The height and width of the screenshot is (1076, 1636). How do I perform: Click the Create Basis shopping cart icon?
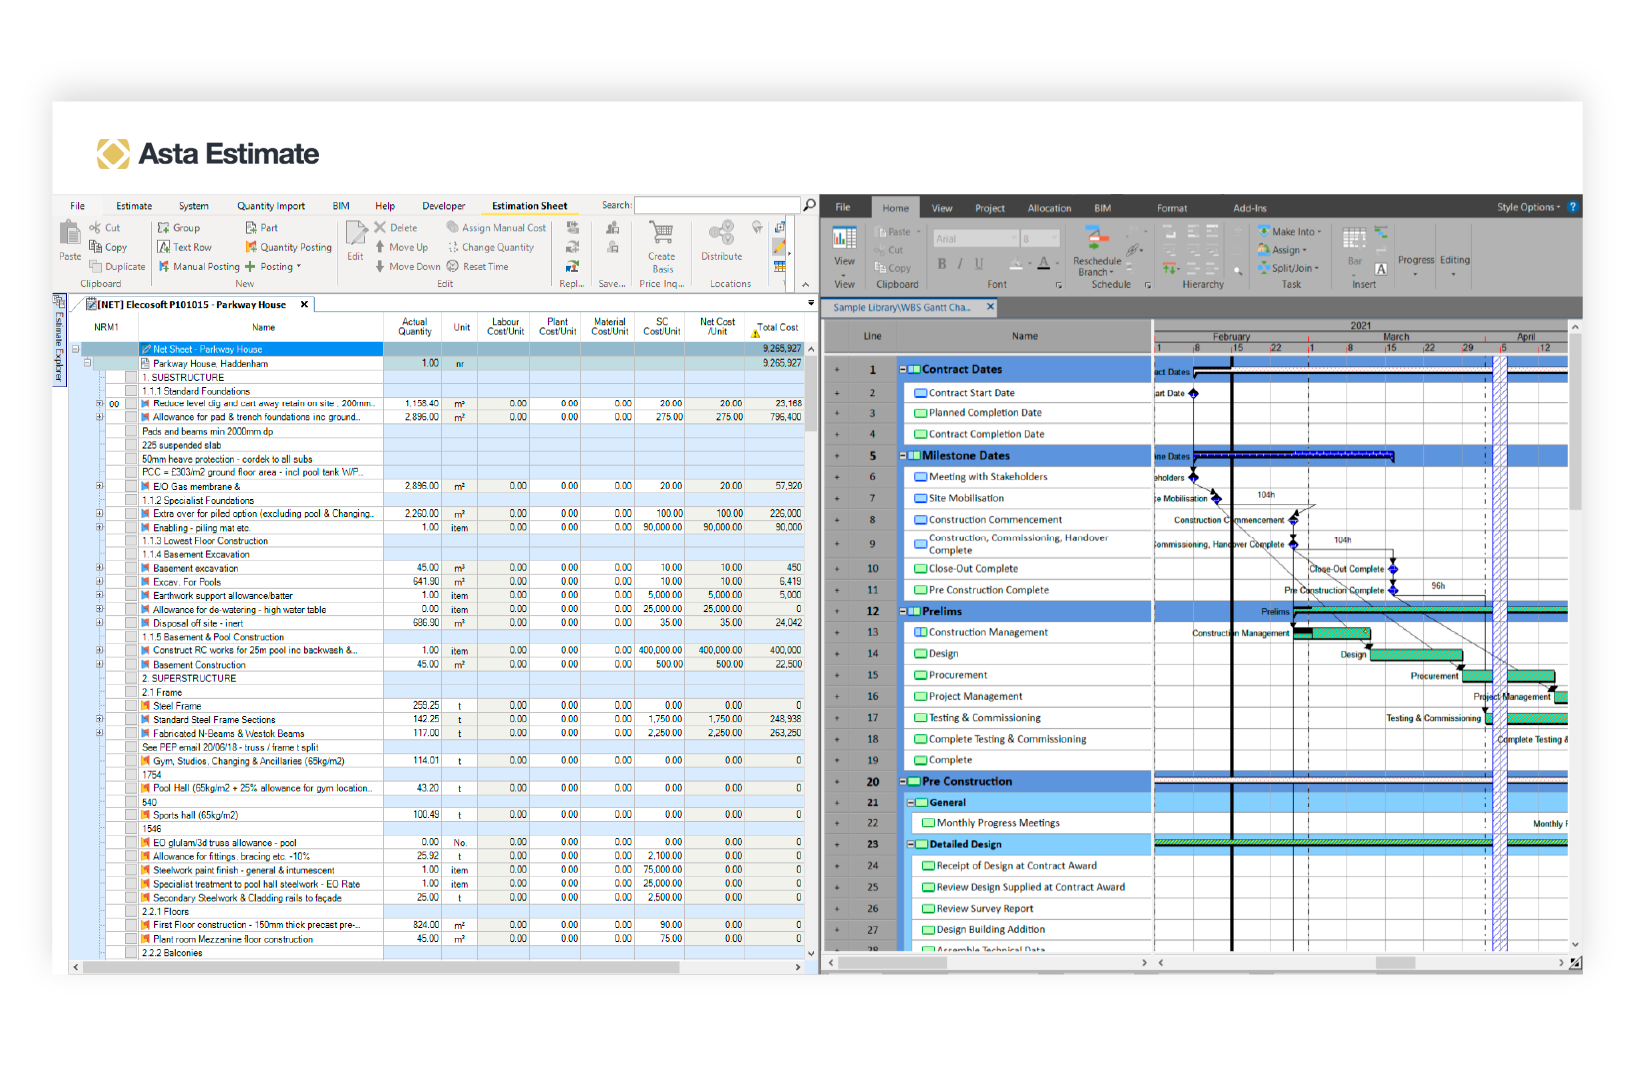click(x=661, y=234)
